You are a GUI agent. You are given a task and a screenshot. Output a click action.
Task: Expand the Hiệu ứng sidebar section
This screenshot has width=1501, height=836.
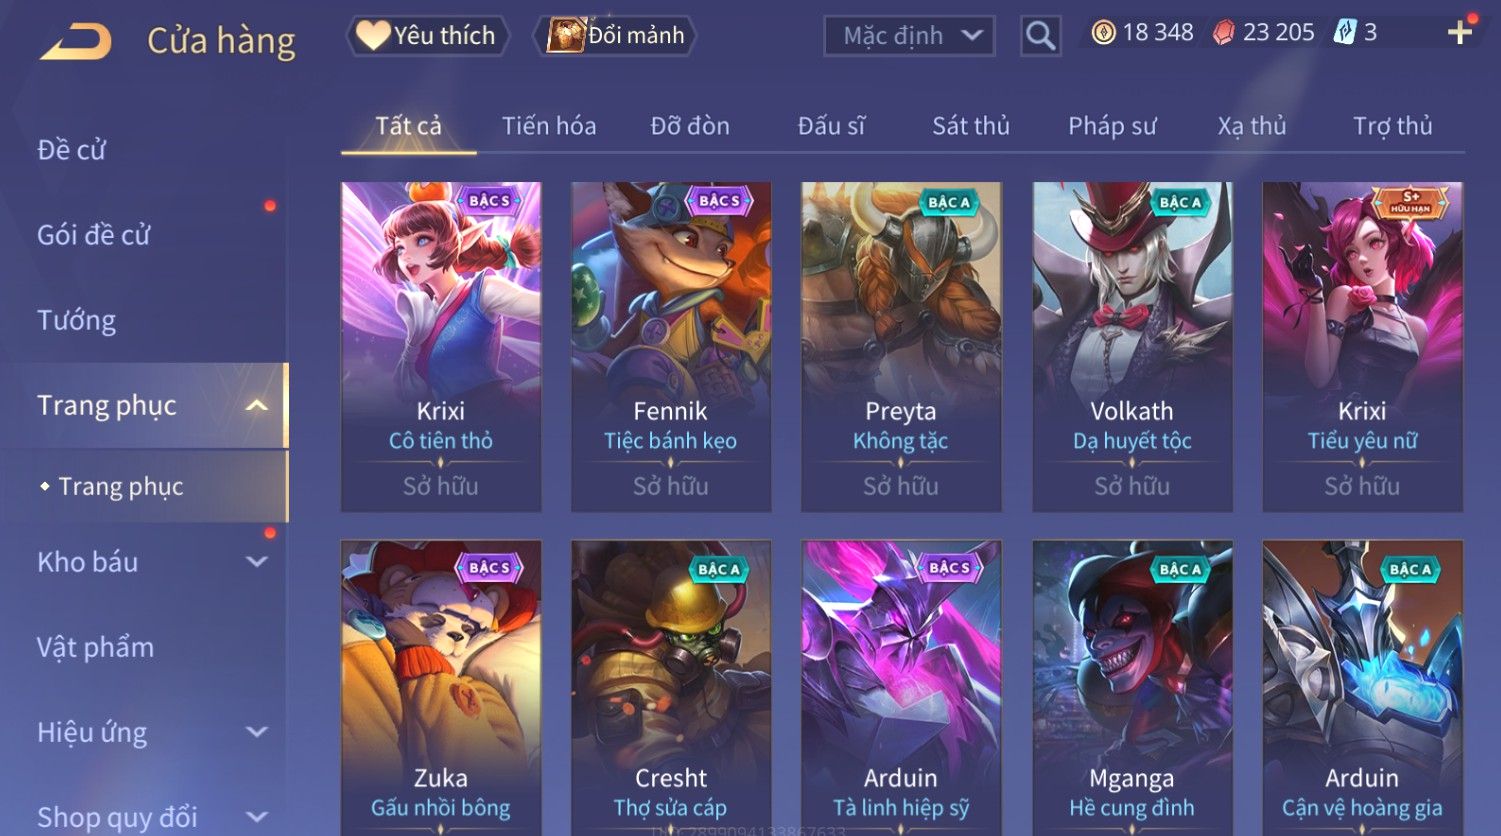tap(257, 732)
